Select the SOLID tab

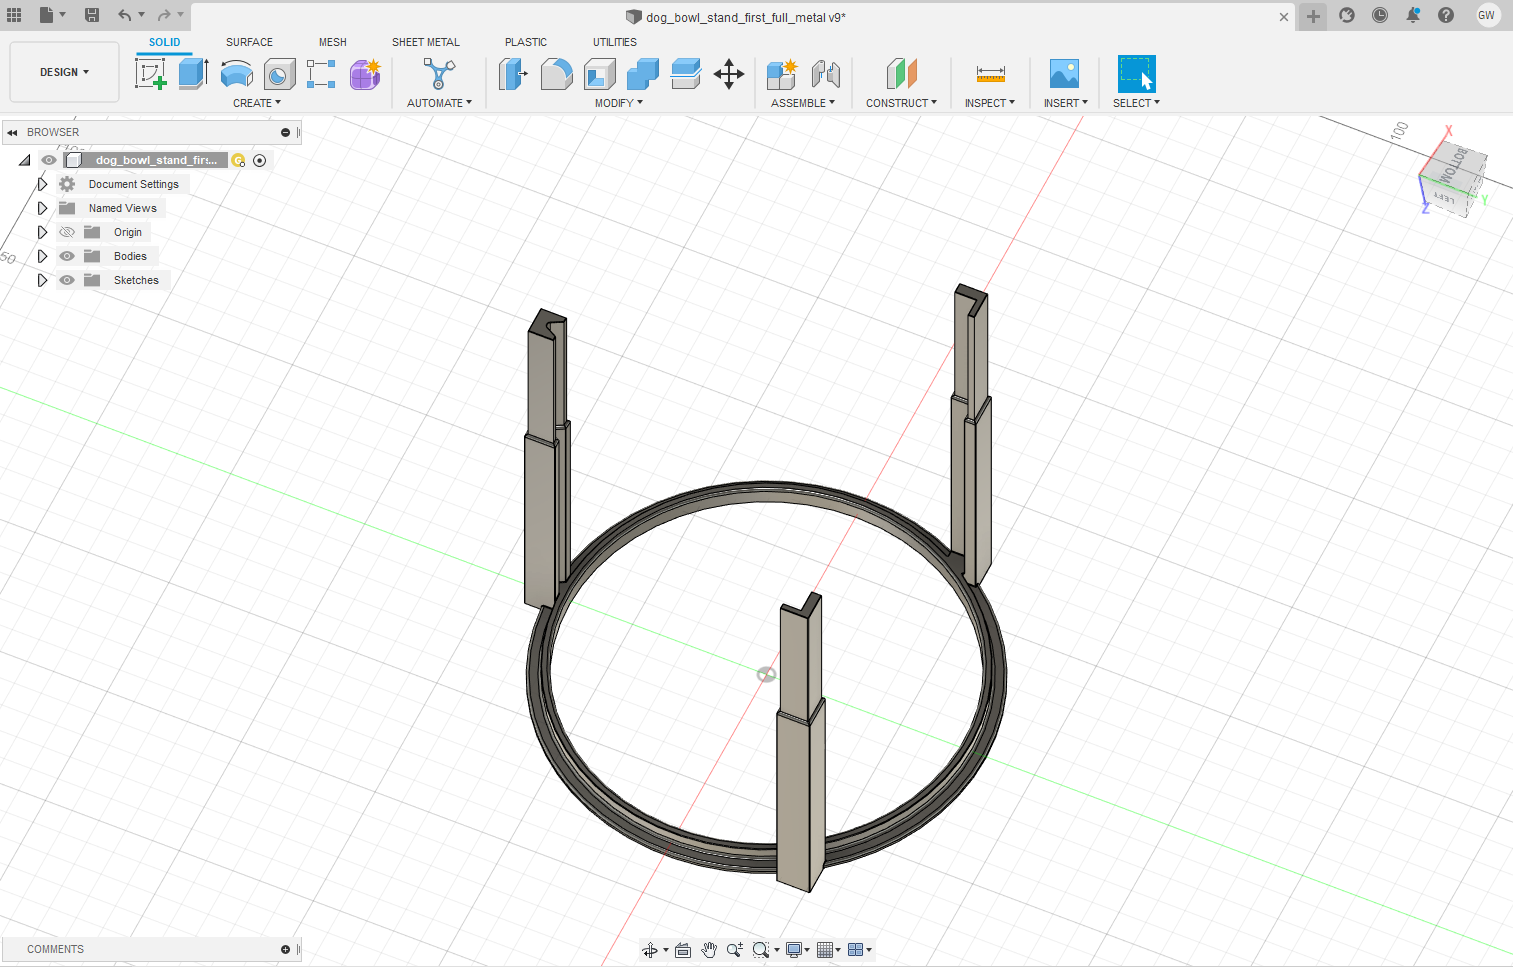click(165, 42)
